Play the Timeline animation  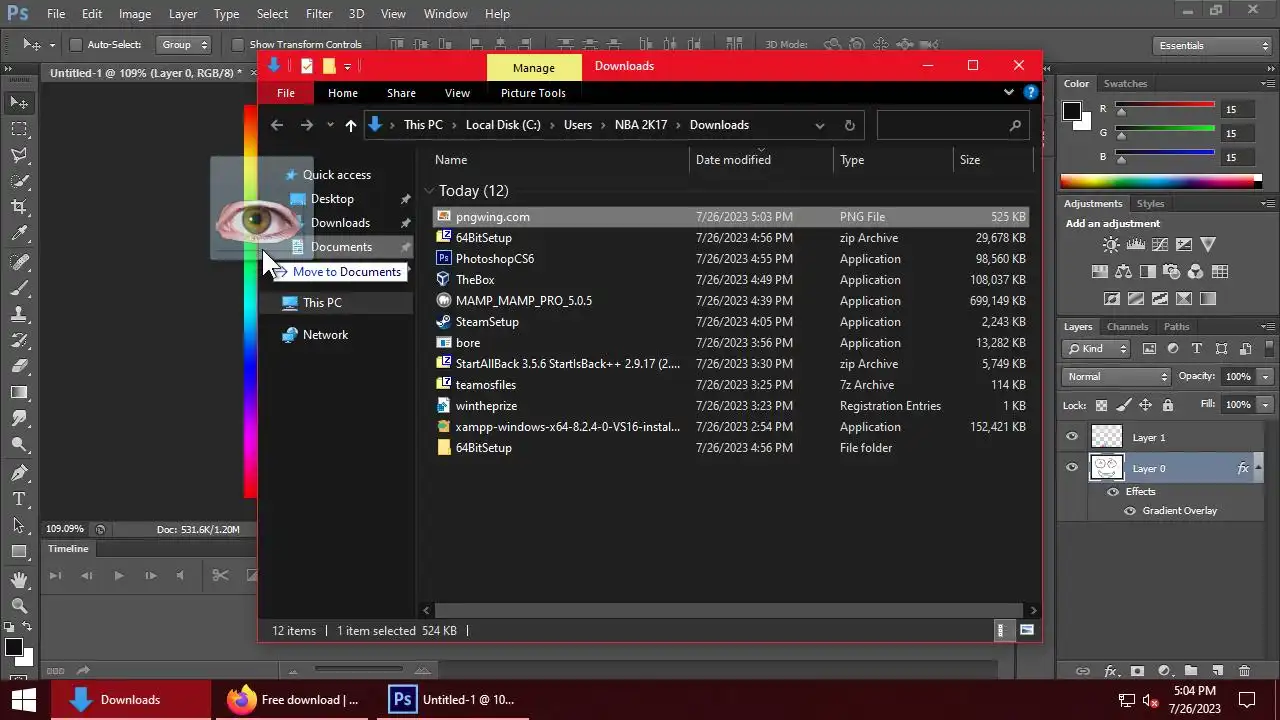(x=118, y=575)
